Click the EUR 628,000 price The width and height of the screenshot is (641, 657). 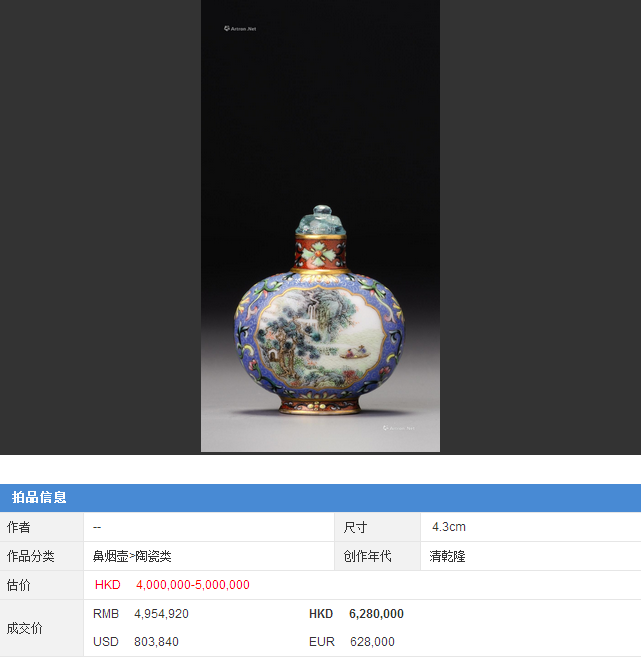352,641
